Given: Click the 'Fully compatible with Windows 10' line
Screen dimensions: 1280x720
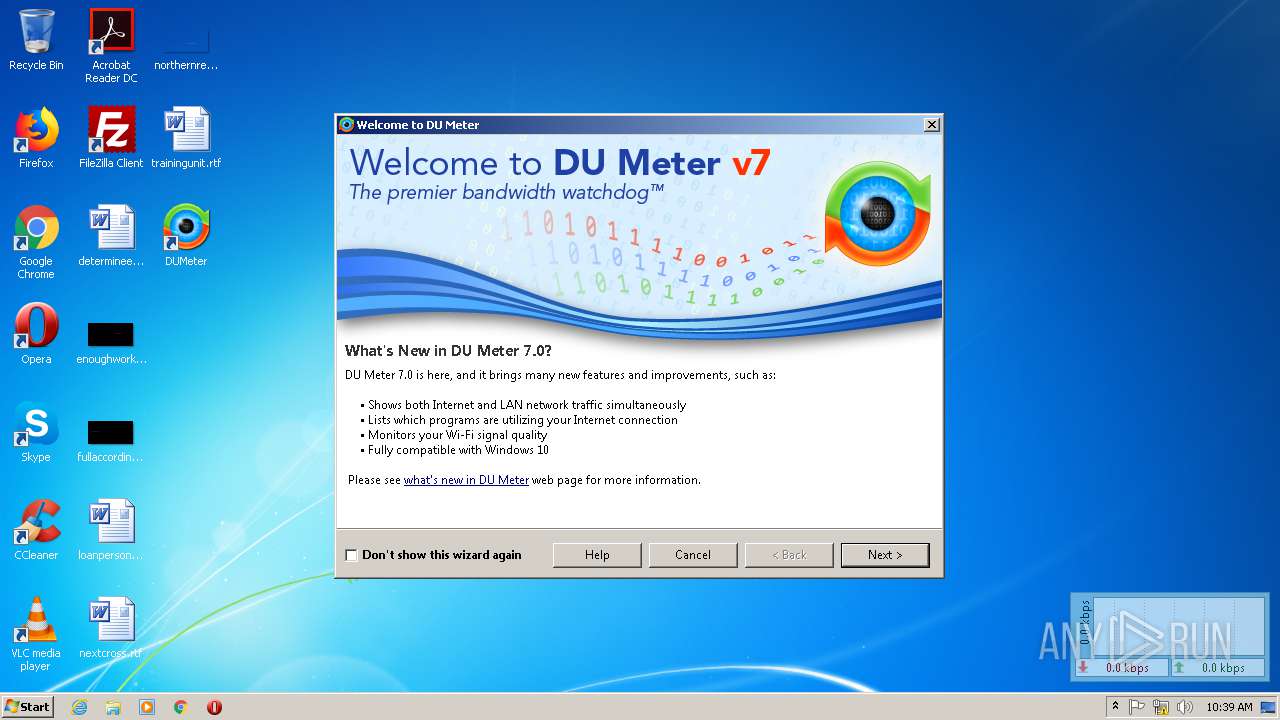Looking at the screenshot, I should [458, 450].
